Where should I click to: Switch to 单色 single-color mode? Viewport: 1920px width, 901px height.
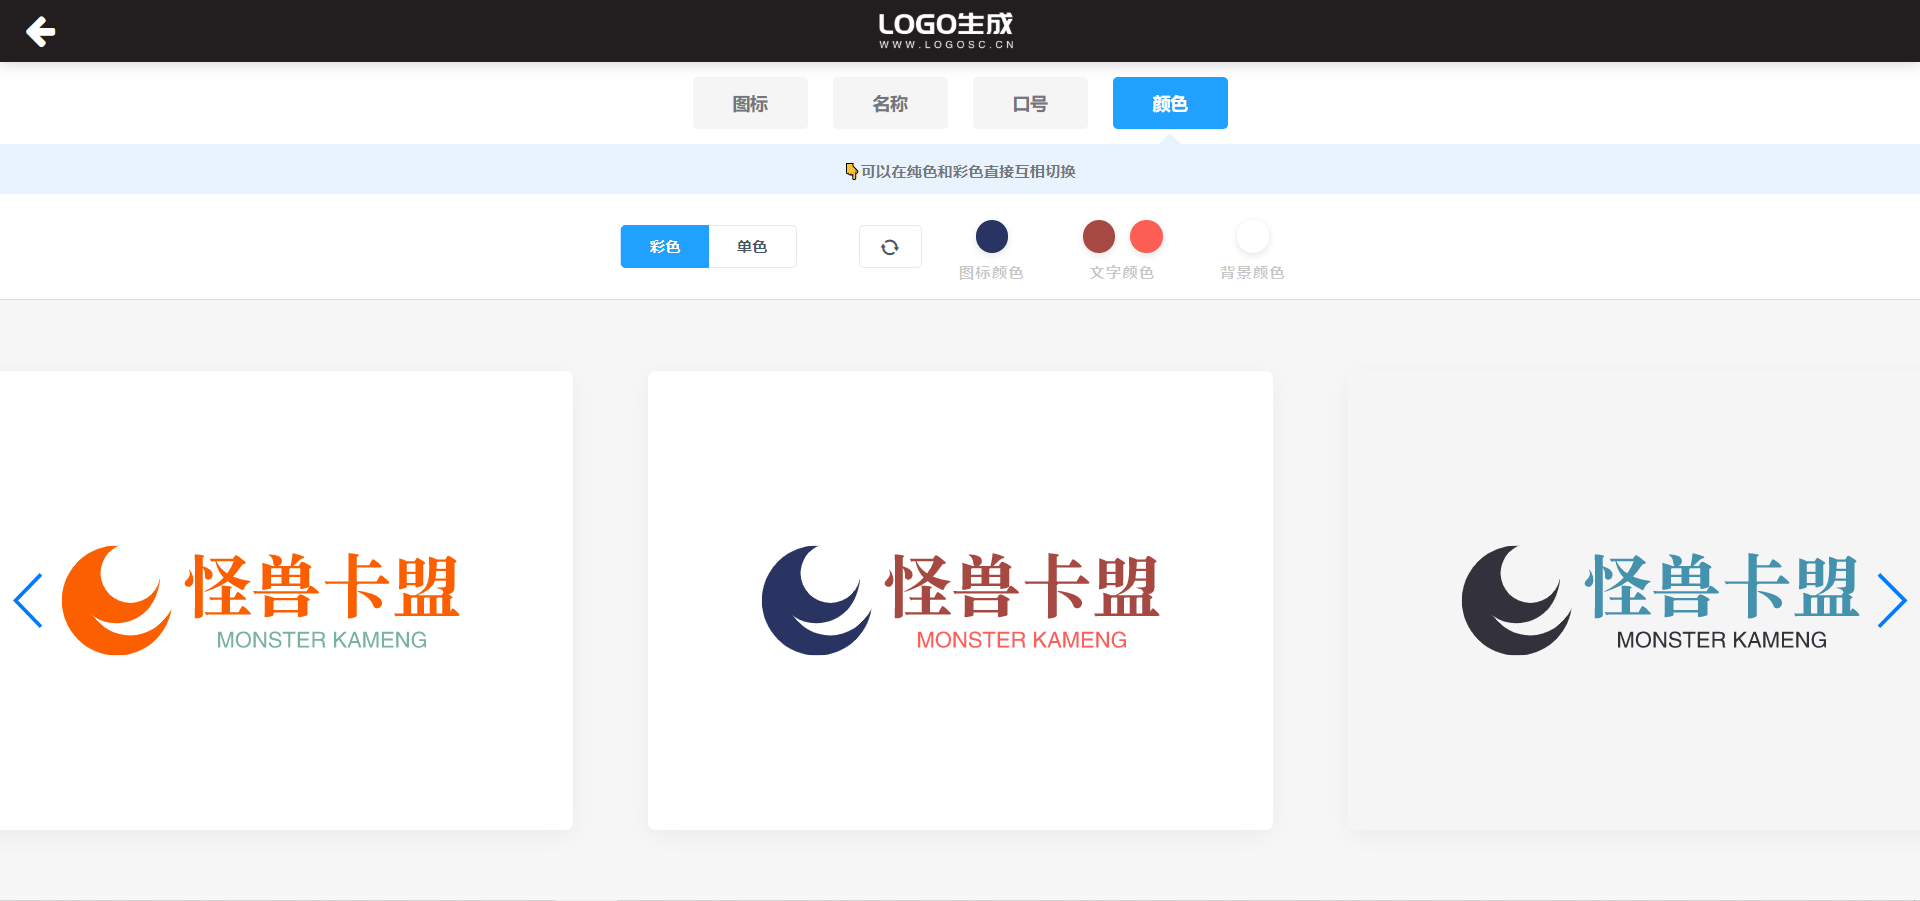tap(752, 247)
